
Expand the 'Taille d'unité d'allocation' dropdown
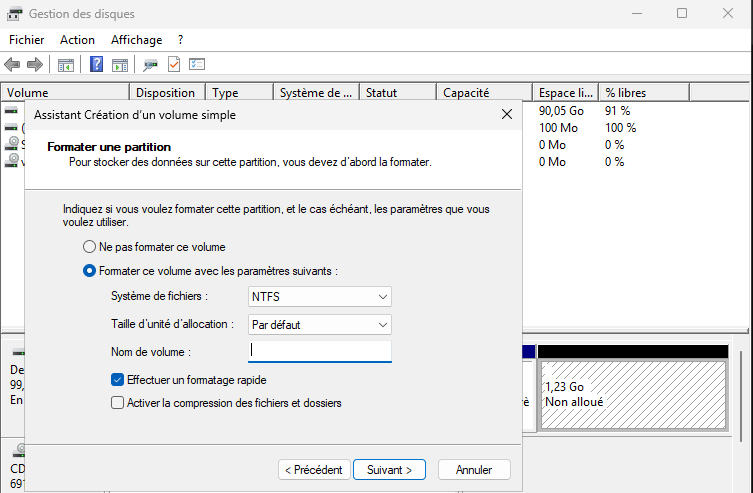coord(319,325)
